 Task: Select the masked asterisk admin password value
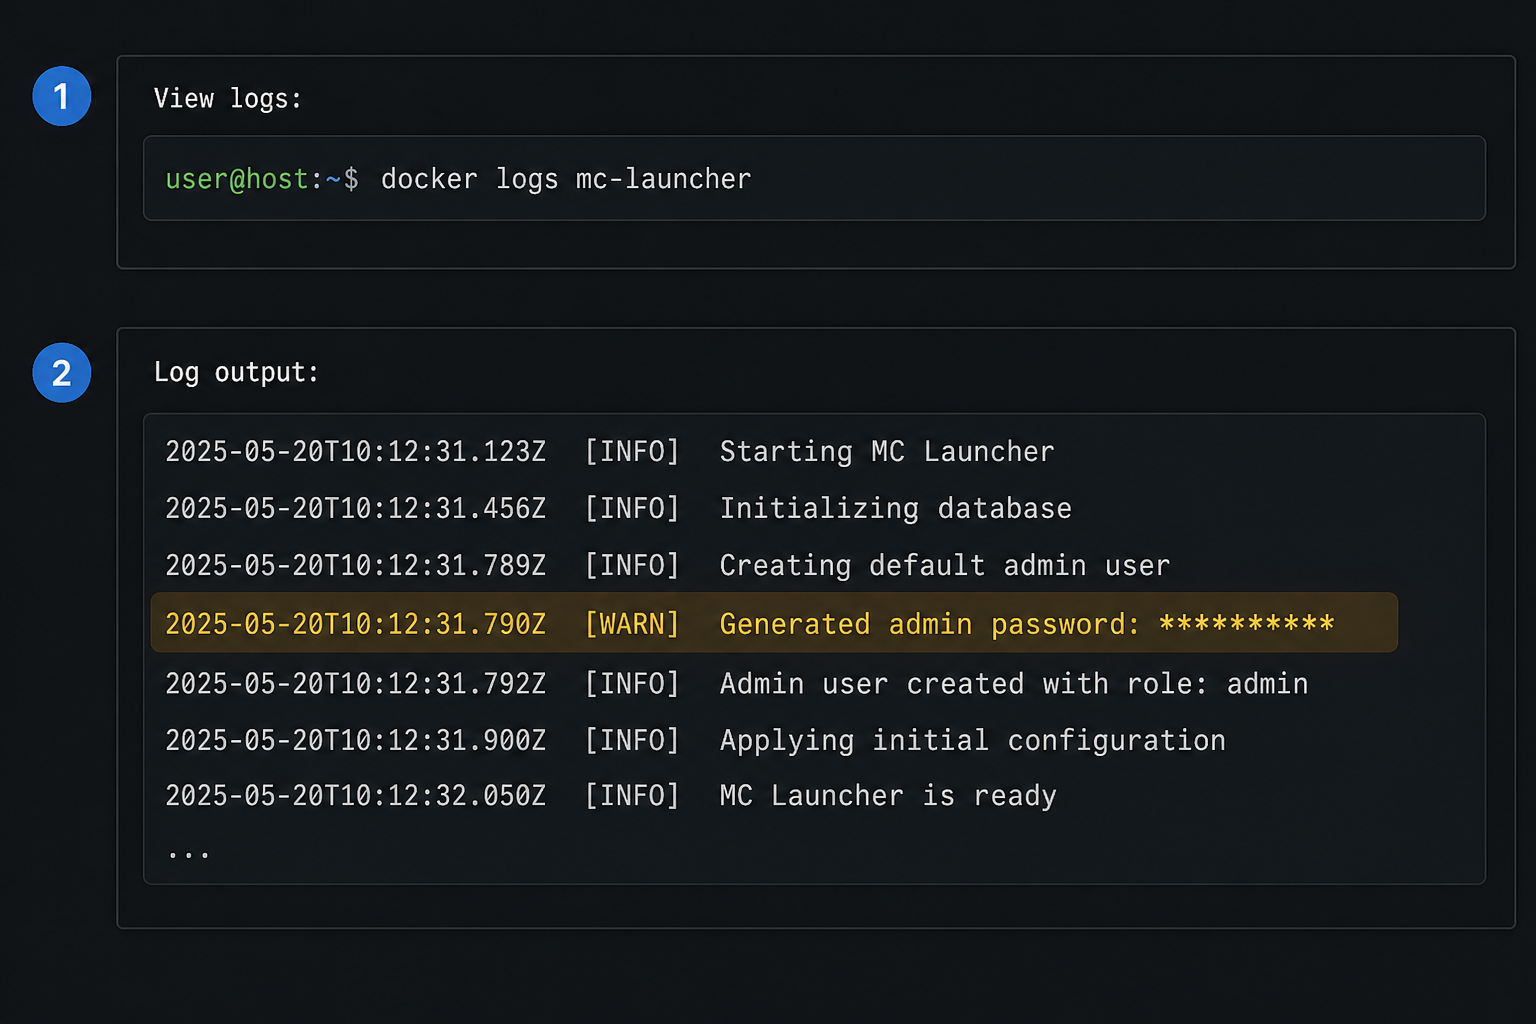1247,623
